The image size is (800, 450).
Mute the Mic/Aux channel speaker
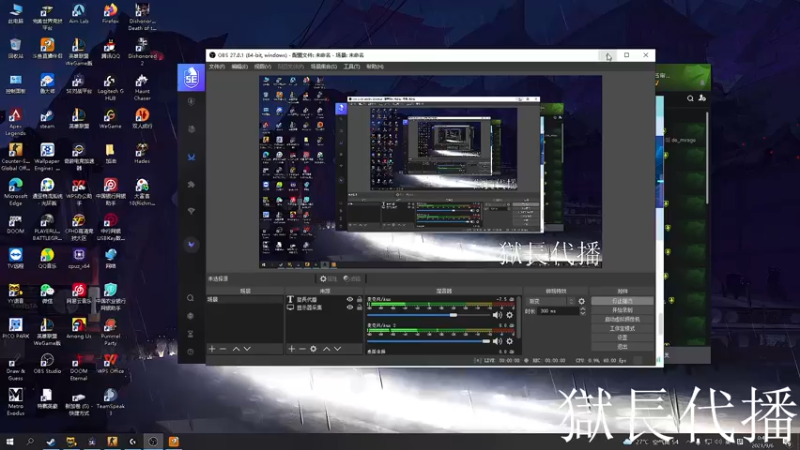point(497,315)
